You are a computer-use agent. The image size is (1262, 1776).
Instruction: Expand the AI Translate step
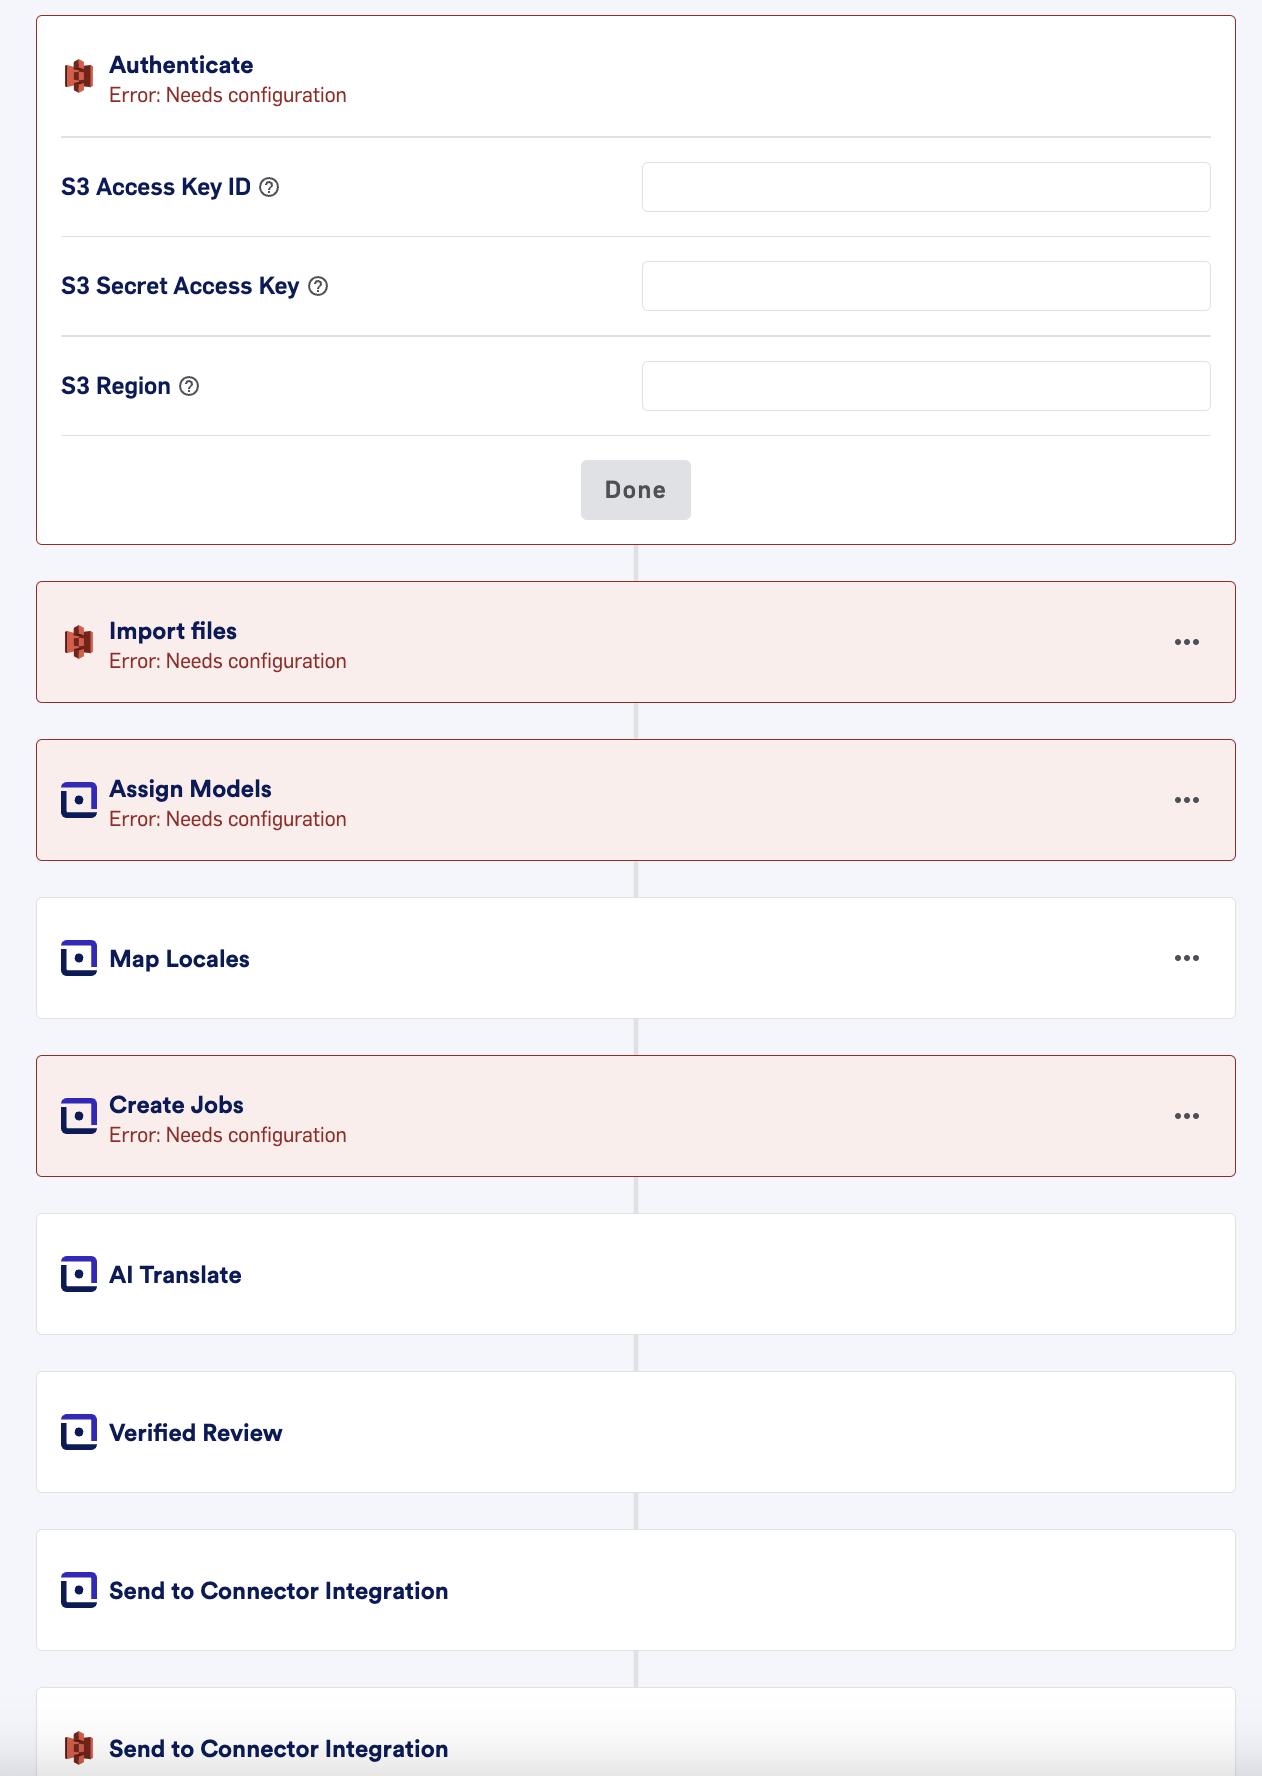[636, 1274]
